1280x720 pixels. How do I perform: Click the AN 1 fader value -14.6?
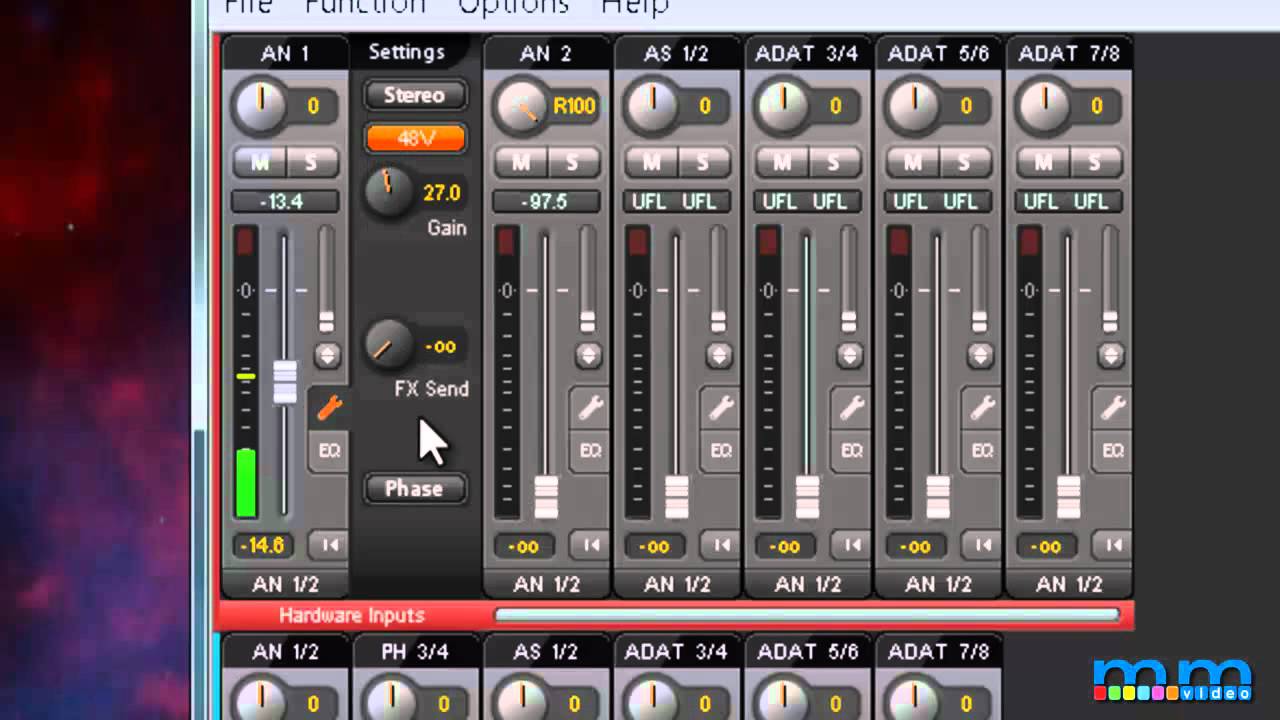coord(263,546)
